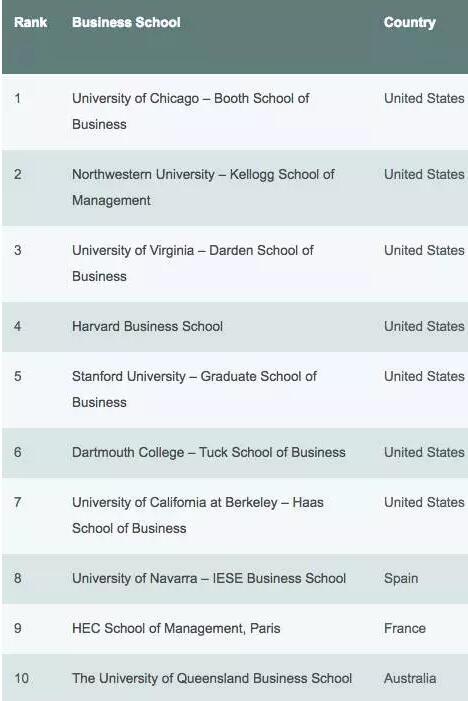The width and height of the screenshot is (468, 701).
Task: Click University of Virginia Darden School
Action: click(193, 263)
